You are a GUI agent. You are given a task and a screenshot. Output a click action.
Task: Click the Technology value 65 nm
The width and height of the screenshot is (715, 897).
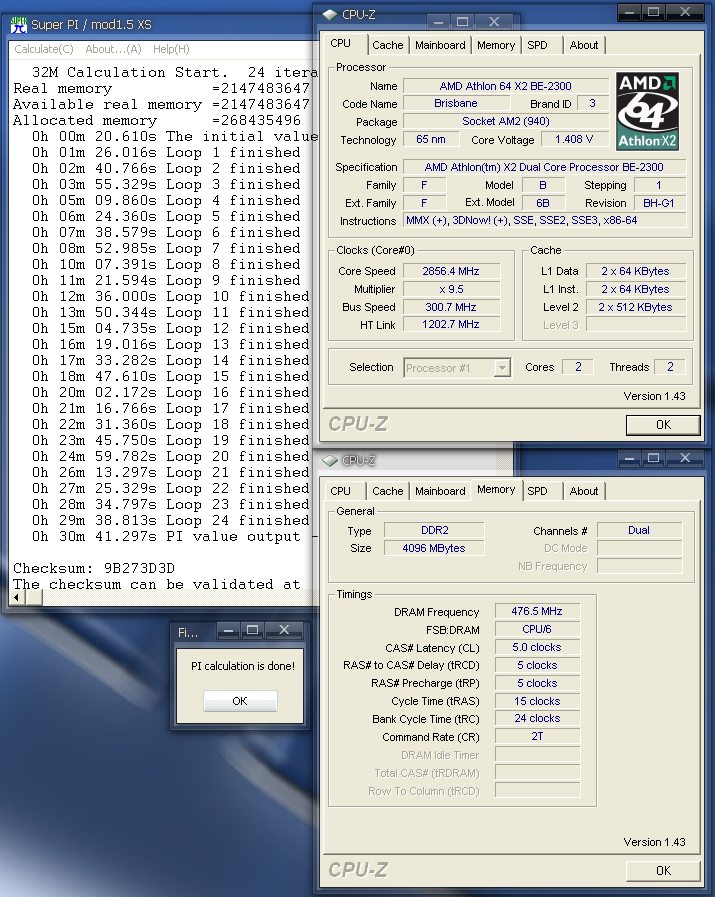point(431,139)
